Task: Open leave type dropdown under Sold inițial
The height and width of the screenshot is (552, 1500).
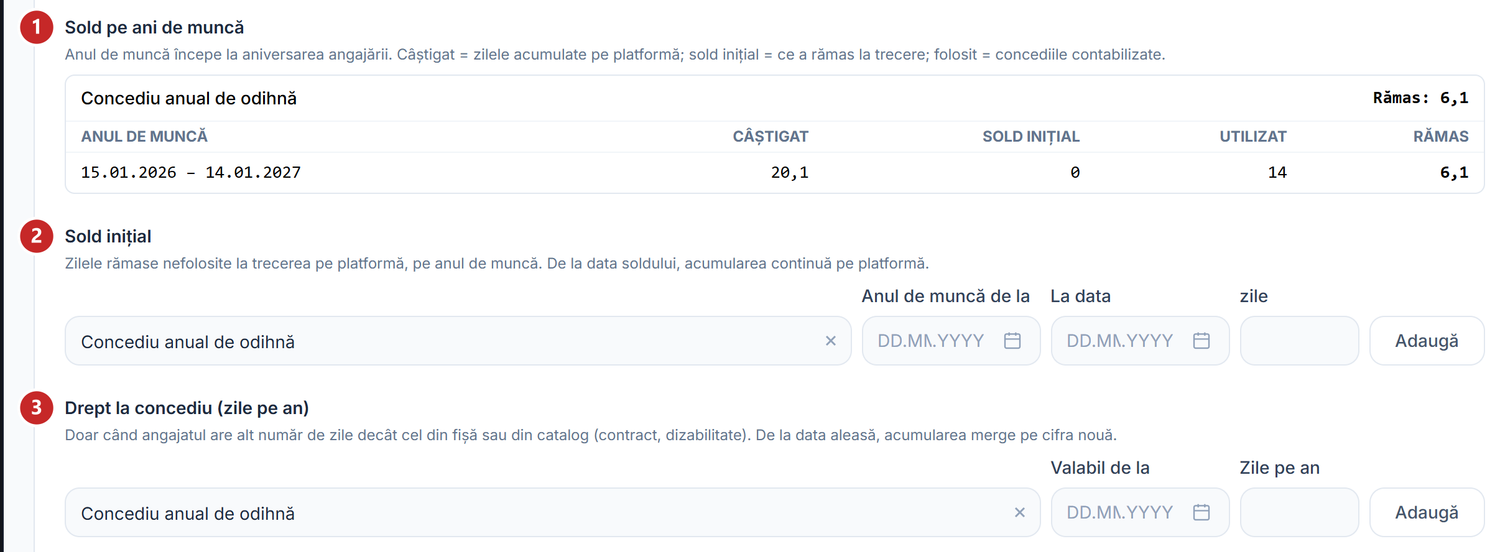Action: click(x=458, y=341)
